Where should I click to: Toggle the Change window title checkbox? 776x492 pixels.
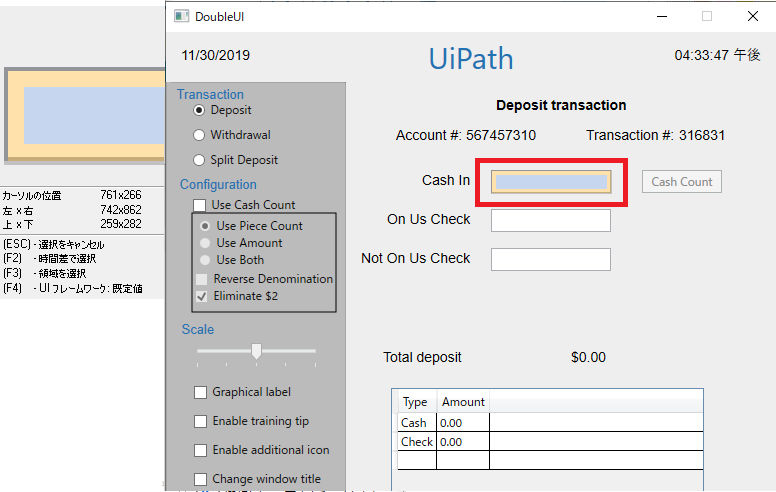pos(201,479)
